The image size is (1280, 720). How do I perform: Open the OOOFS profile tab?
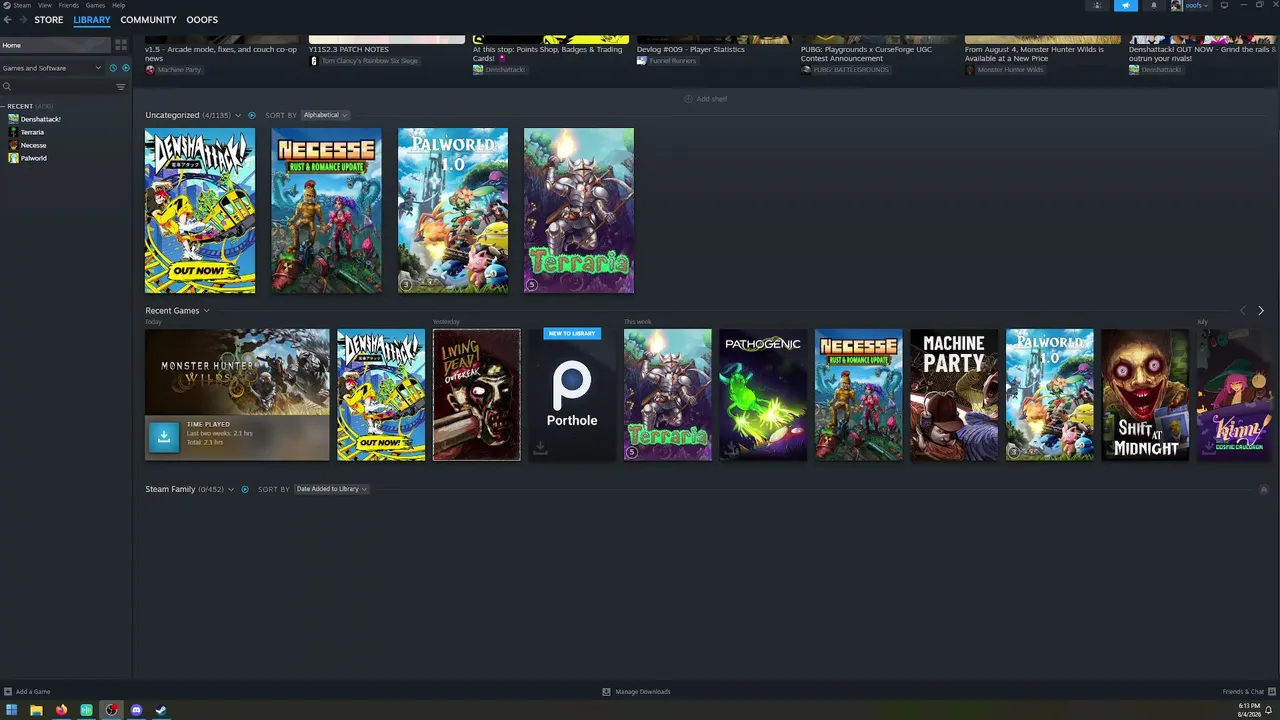(x=202, y=20)
